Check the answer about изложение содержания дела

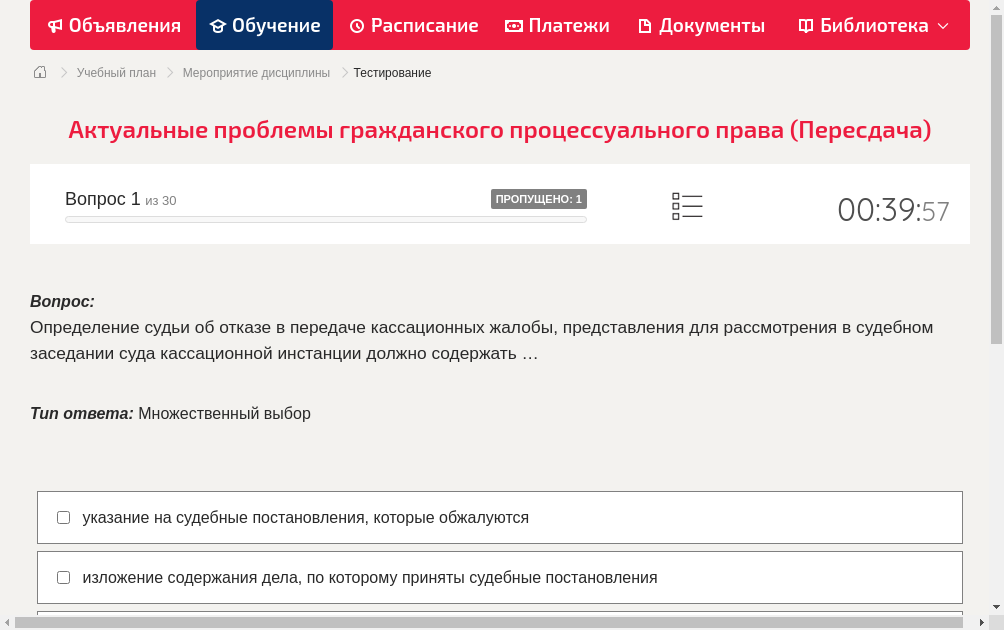(63, 577)
